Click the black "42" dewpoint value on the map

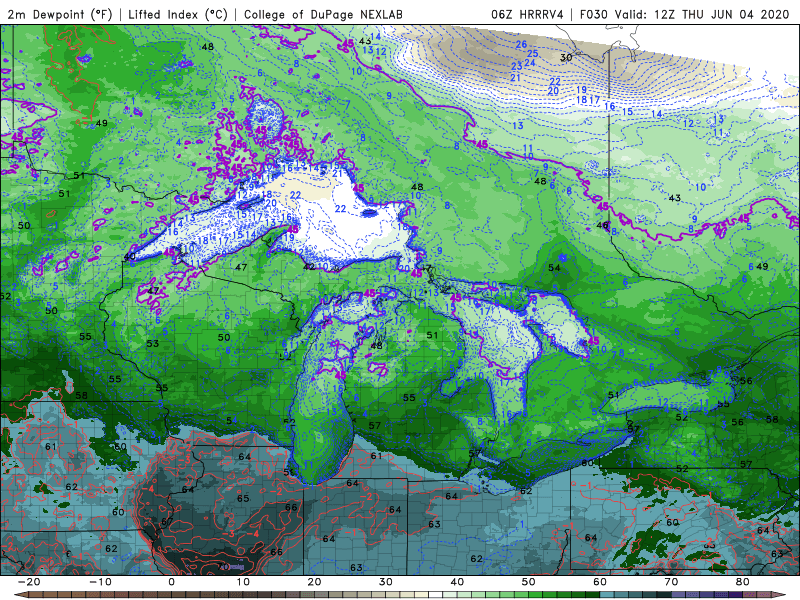pos(309,266)
